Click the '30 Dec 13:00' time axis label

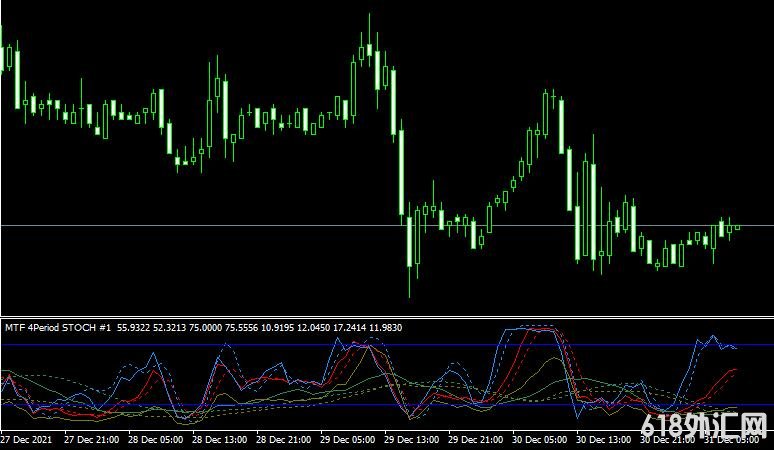(x=604, y=440)
